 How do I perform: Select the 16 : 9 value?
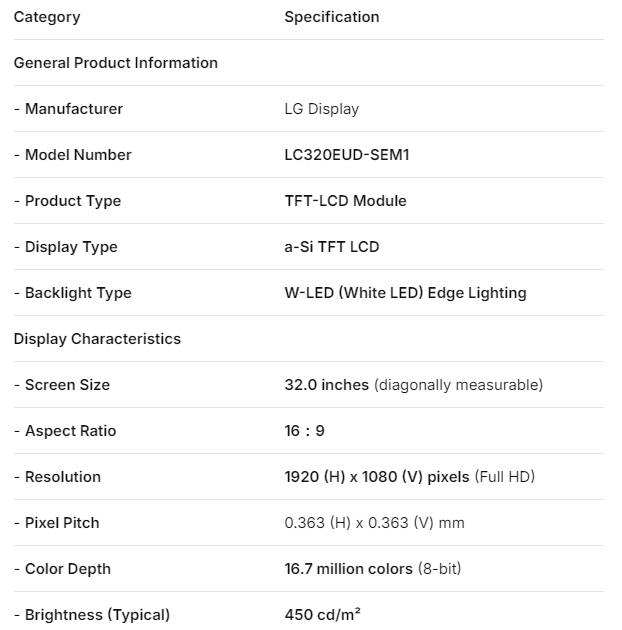[x=304, y=431]
